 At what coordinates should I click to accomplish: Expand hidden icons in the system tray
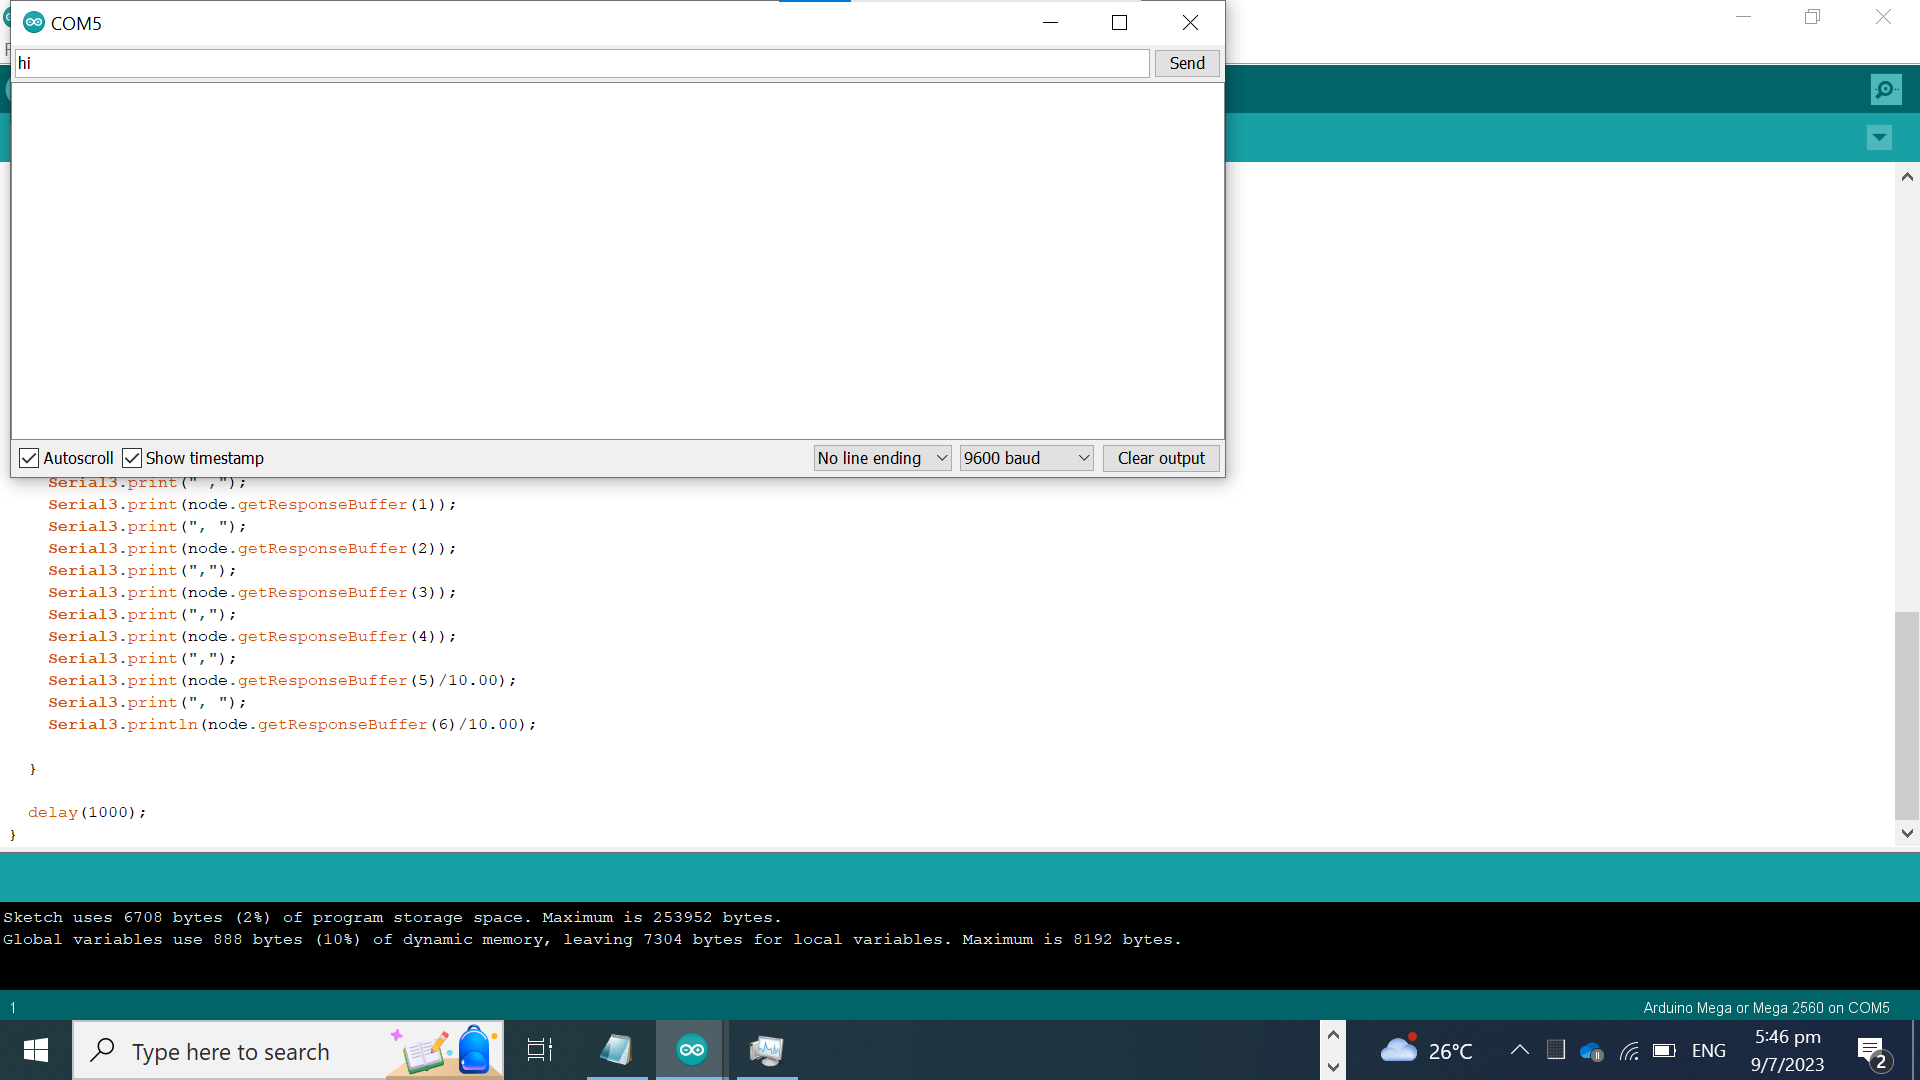tap(1519, 1050)
